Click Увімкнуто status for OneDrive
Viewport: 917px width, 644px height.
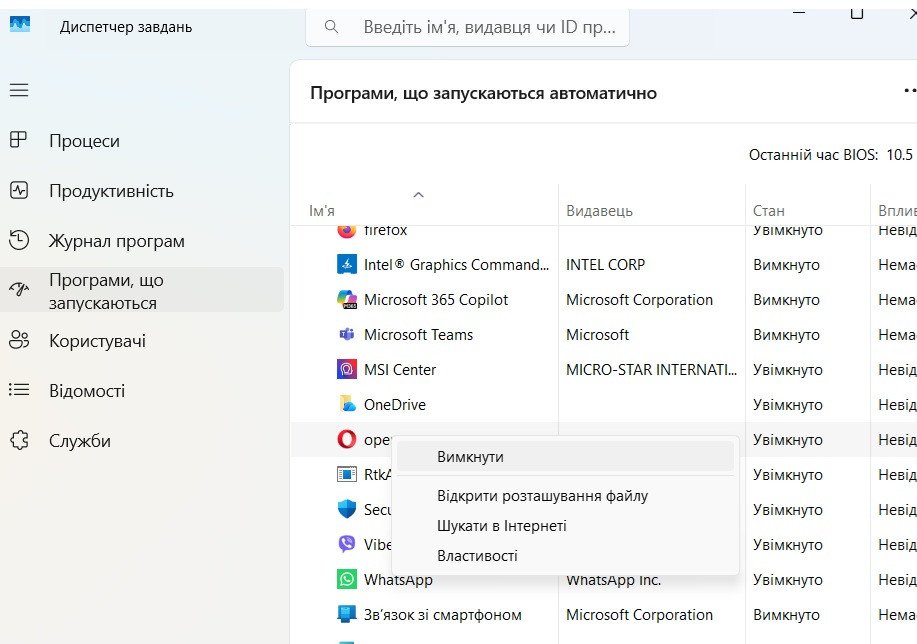tap(788, 404)
